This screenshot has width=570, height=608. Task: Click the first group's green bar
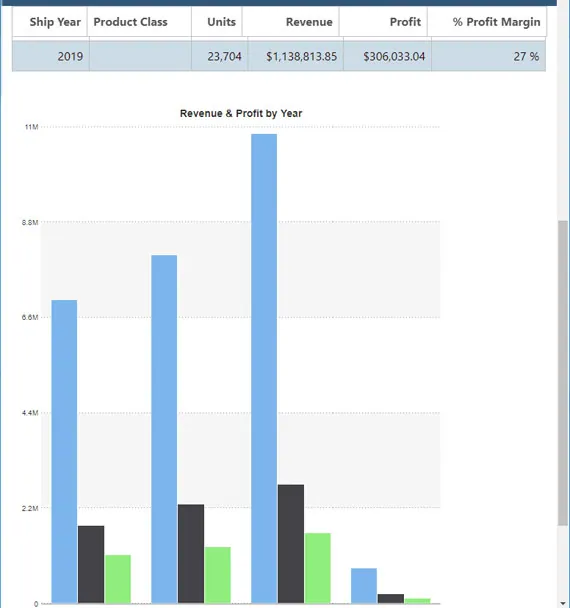118,579
